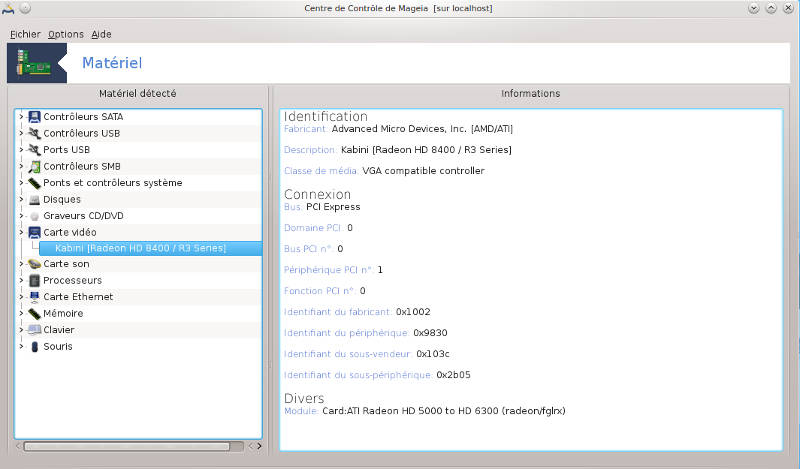Open the Fichier menu

coord(25,34)
